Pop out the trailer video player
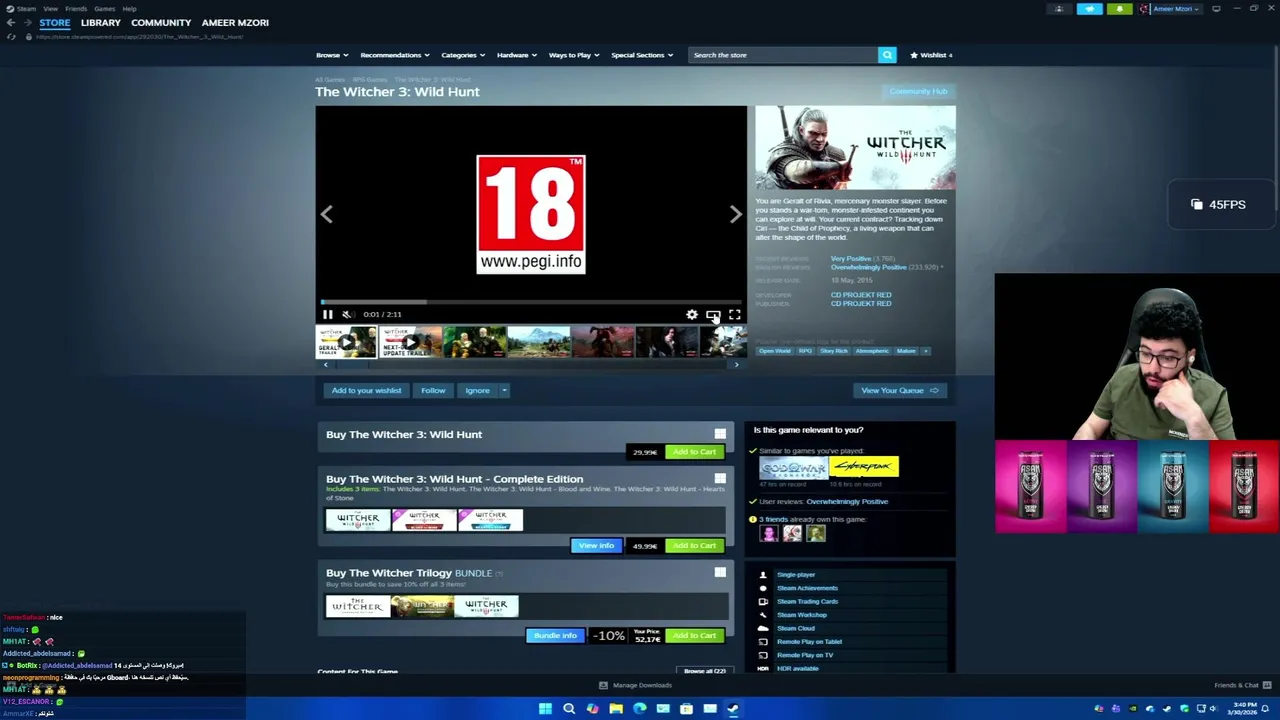1280x720 pixels. [x=713, y=315]
